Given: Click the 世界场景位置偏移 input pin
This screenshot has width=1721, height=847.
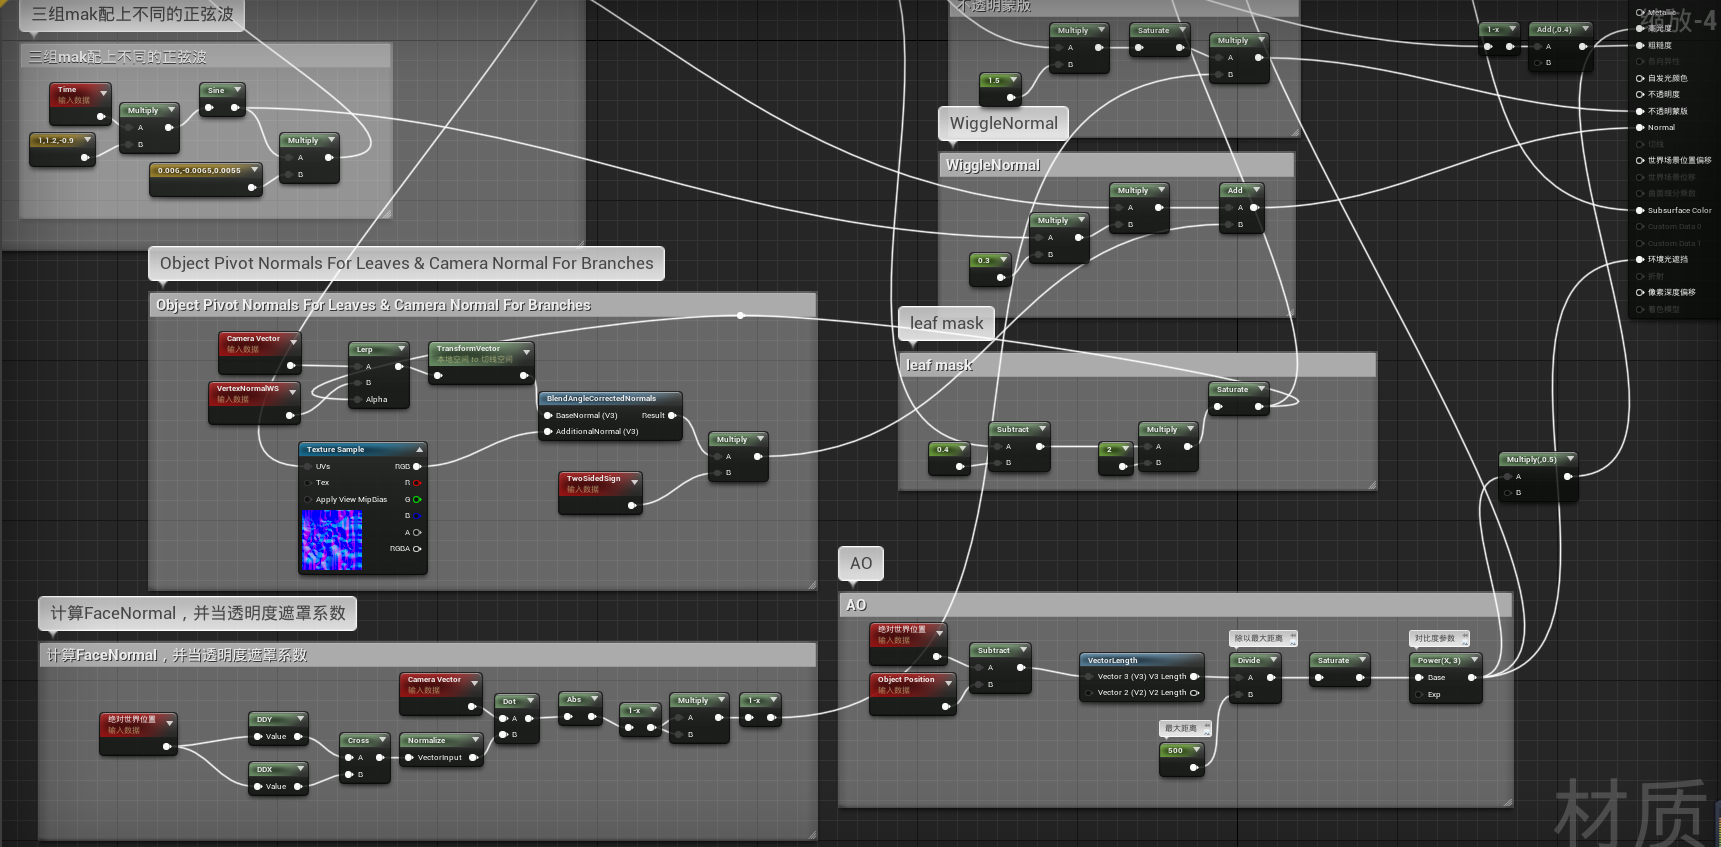Looking at the screenshot, I should [1640, 160].
